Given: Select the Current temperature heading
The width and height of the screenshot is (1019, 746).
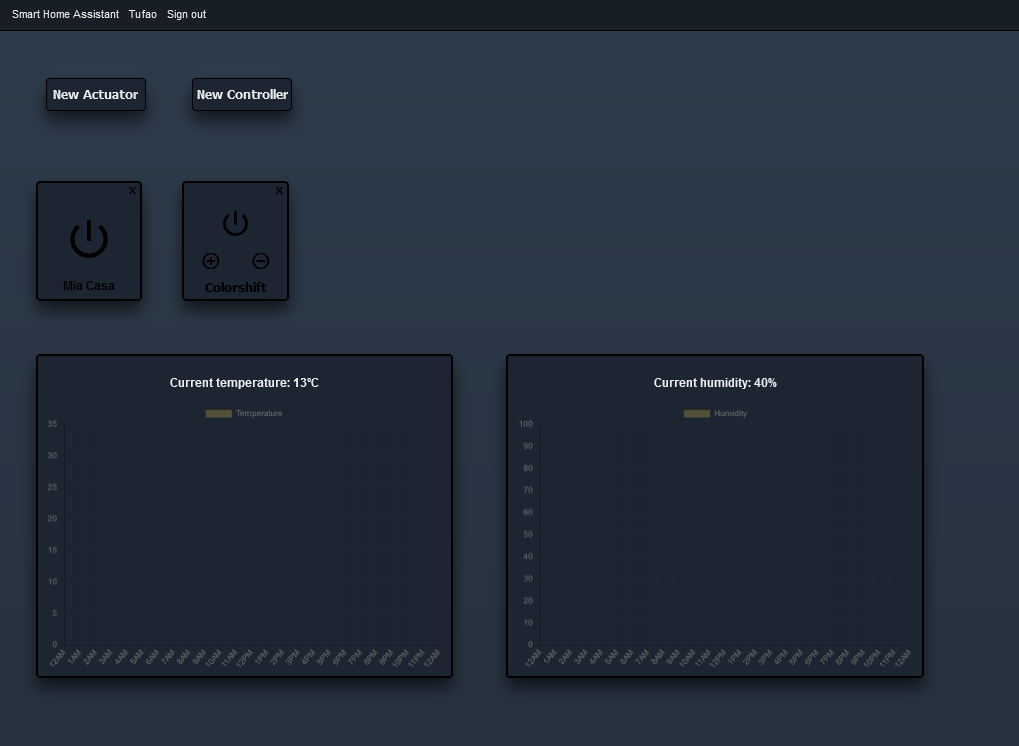Looking at the screenshot, I should coord(244,383).
